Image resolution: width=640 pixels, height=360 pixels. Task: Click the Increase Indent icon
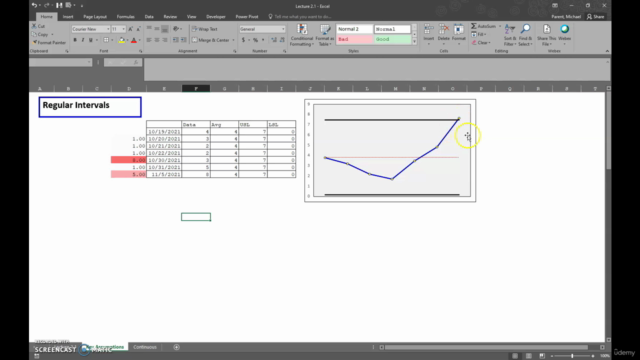(184, 40)
